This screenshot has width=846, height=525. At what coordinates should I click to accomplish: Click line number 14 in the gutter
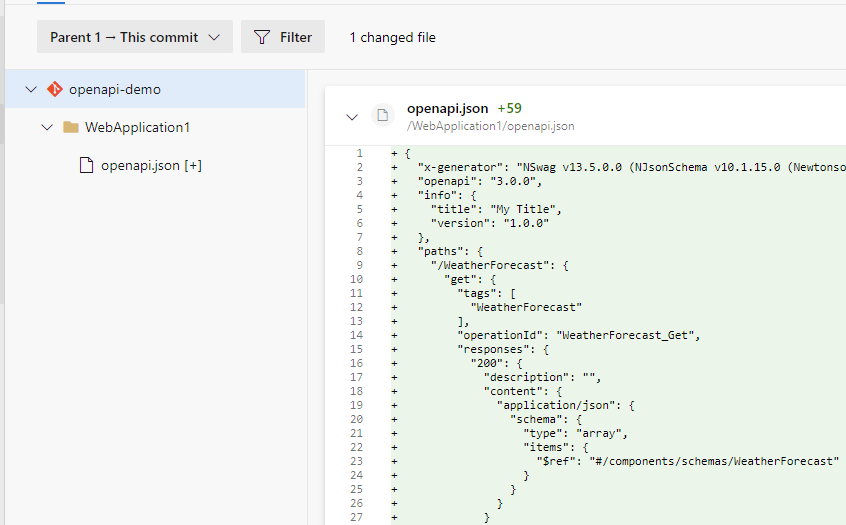pyautogui.click(x=356, y=336)
